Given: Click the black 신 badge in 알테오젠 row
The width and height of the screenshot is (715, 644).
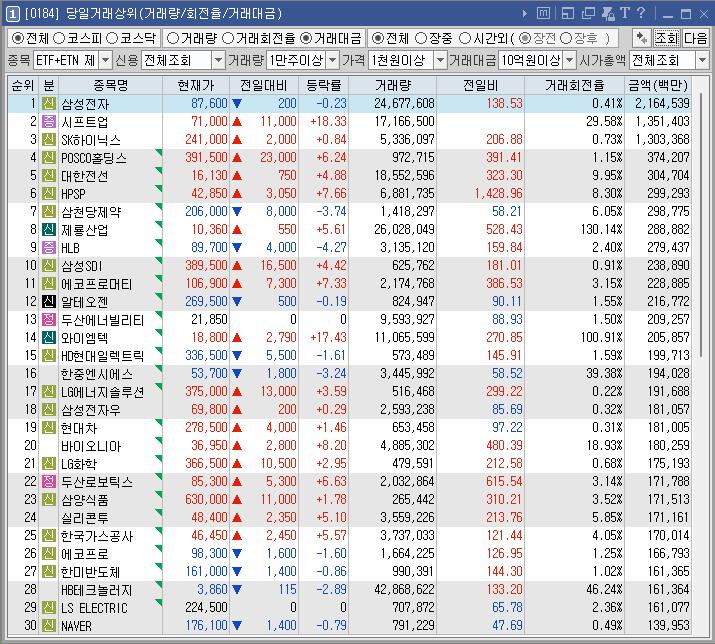Looking at the screenshot, I should (x=49, y=301).
